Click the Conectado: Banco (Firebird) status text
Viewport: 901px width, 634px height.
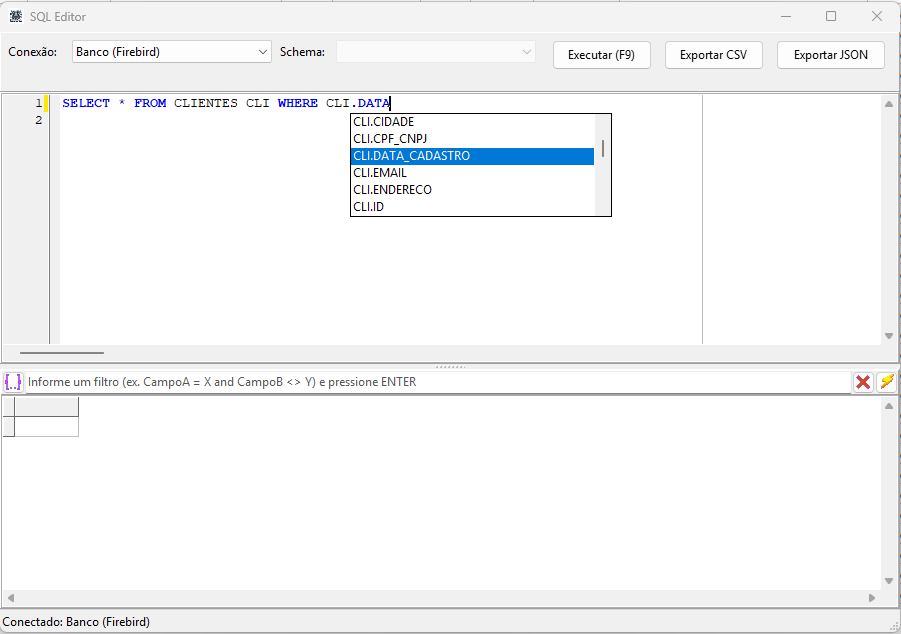tap(76, 622)
